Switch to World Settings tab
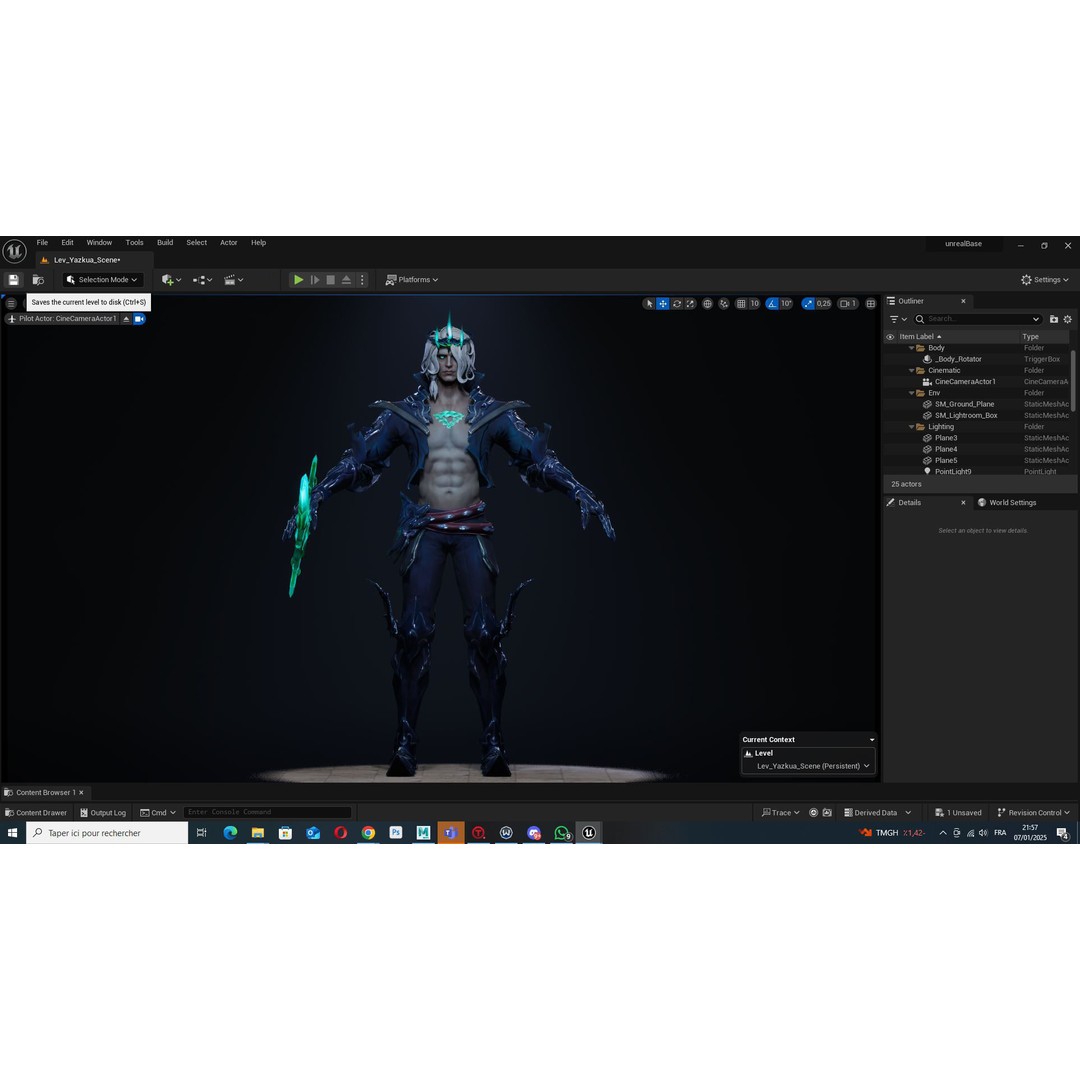The width and height of the screenshot is (1080, 1080). (x=1007, y=503)
